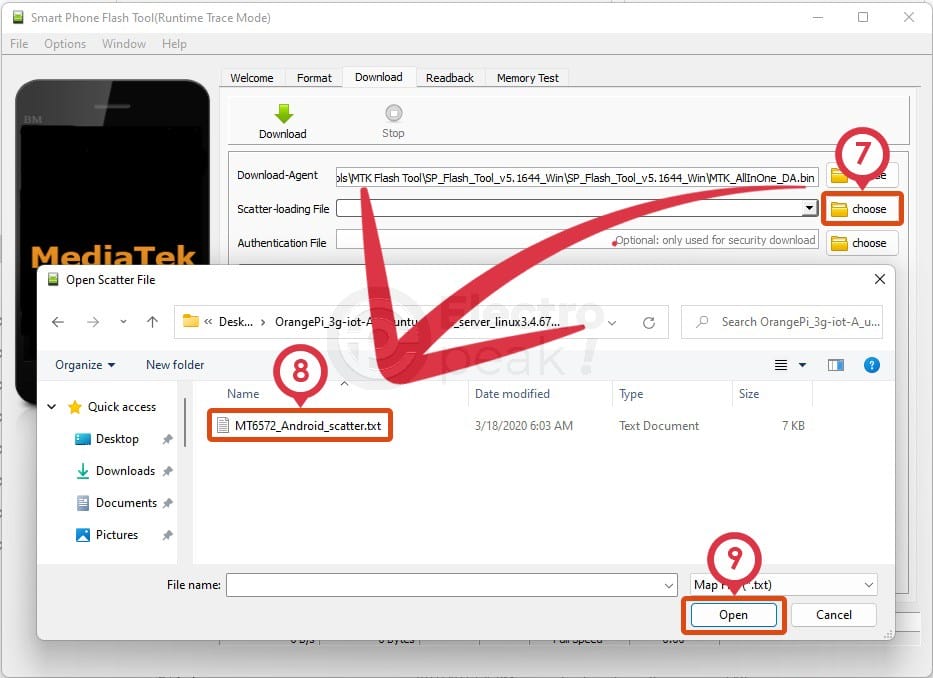Switch to the Readback tab

pyautogui.click(x=450, y=78)
